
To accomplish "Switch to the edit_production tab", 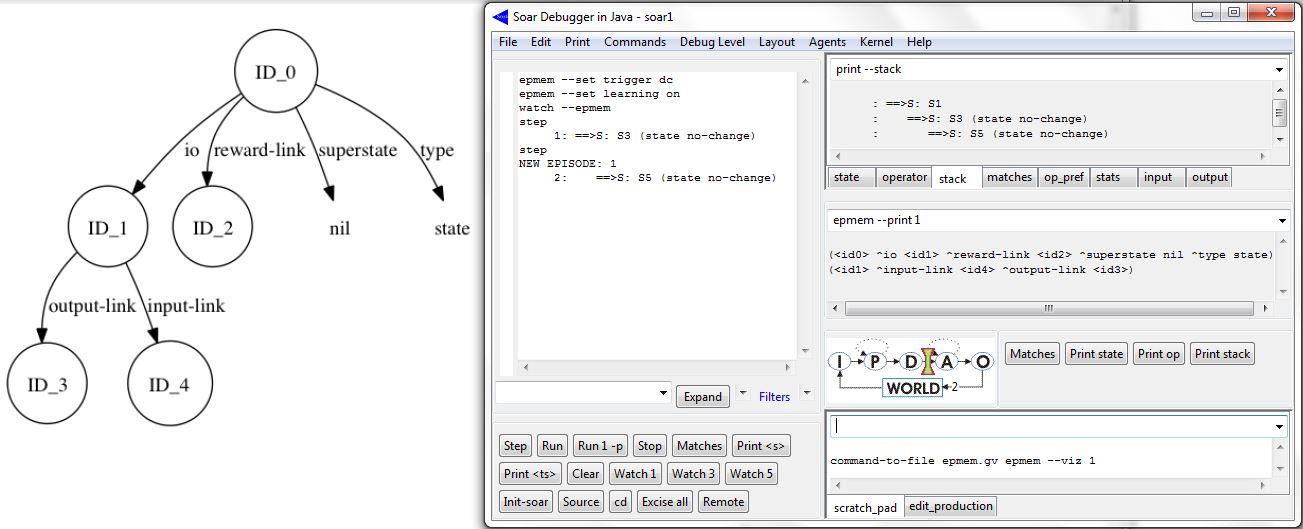I will pyautogui.click(x=950, y=506).
